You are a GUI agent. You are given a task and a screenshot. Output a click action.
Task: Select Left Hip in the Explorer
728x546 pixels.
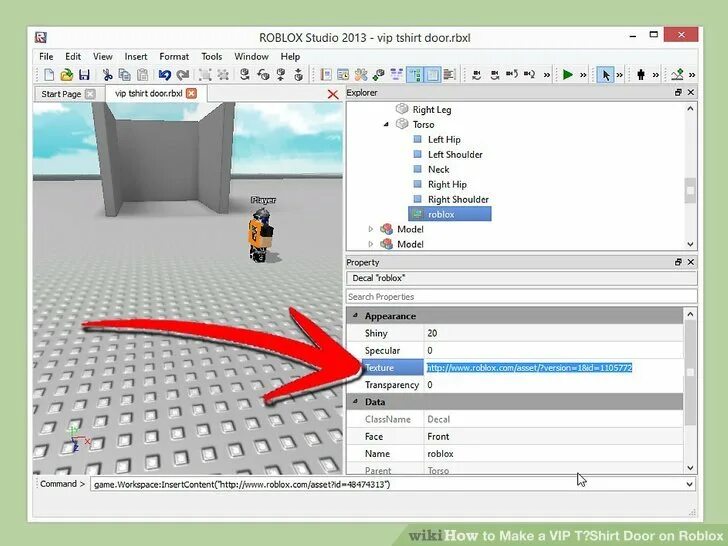tap(444, 139)
